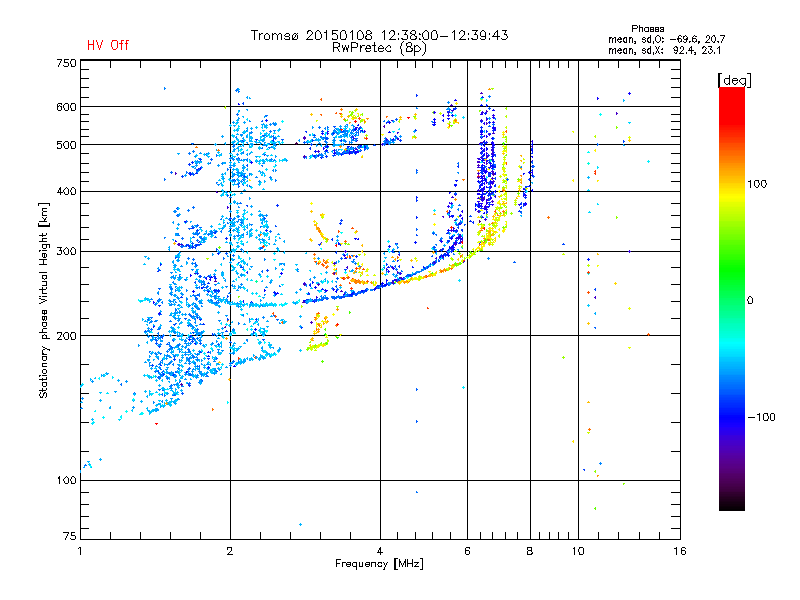
Task: Click the 'mean, sd,O: -69.6, 20.7' line
Action: pyautogui.click(x=666, y=39)
